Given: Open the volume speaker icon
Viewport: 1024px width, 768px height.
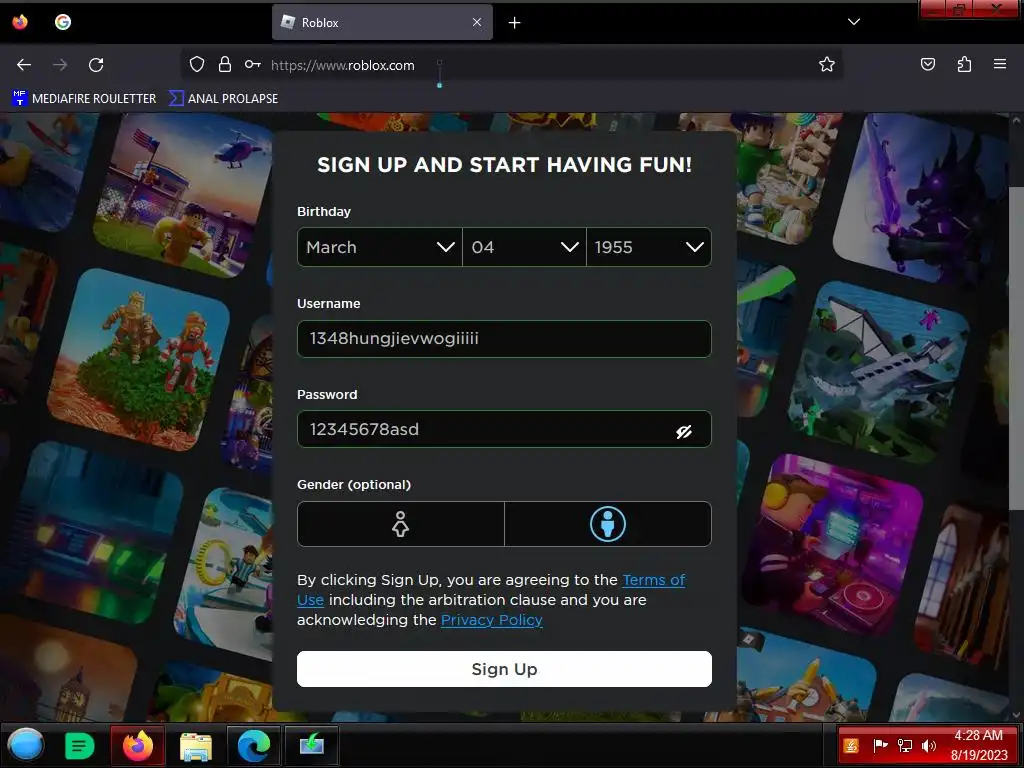Looking at the screenshot, I should 928,745.
